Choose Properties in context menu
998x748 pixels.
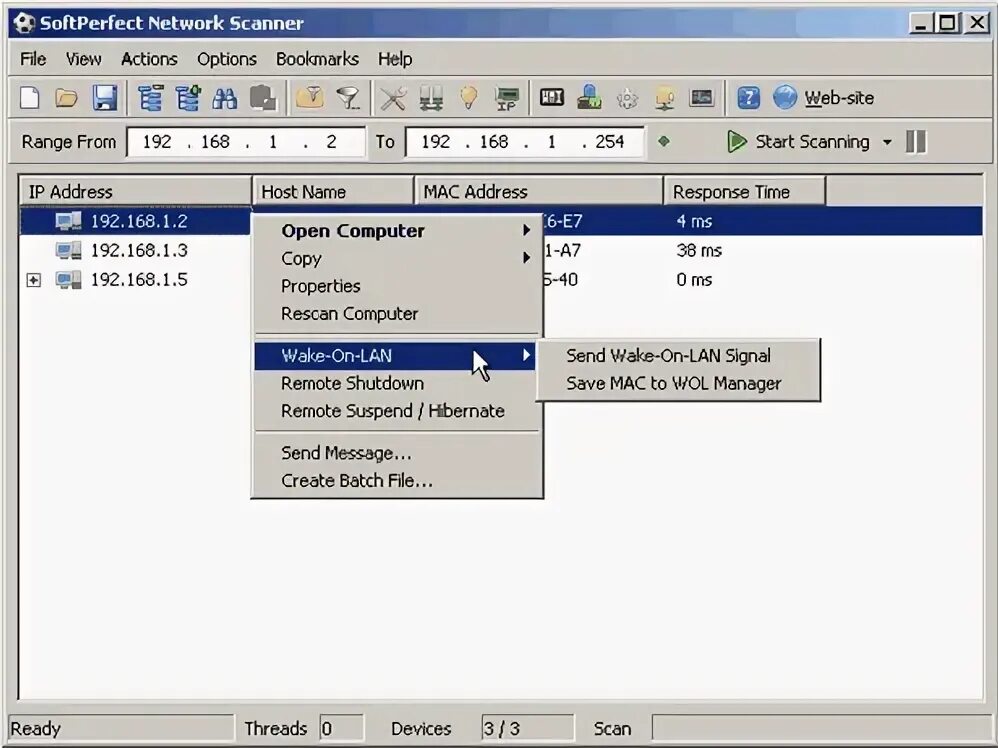(x=397, y=286)
